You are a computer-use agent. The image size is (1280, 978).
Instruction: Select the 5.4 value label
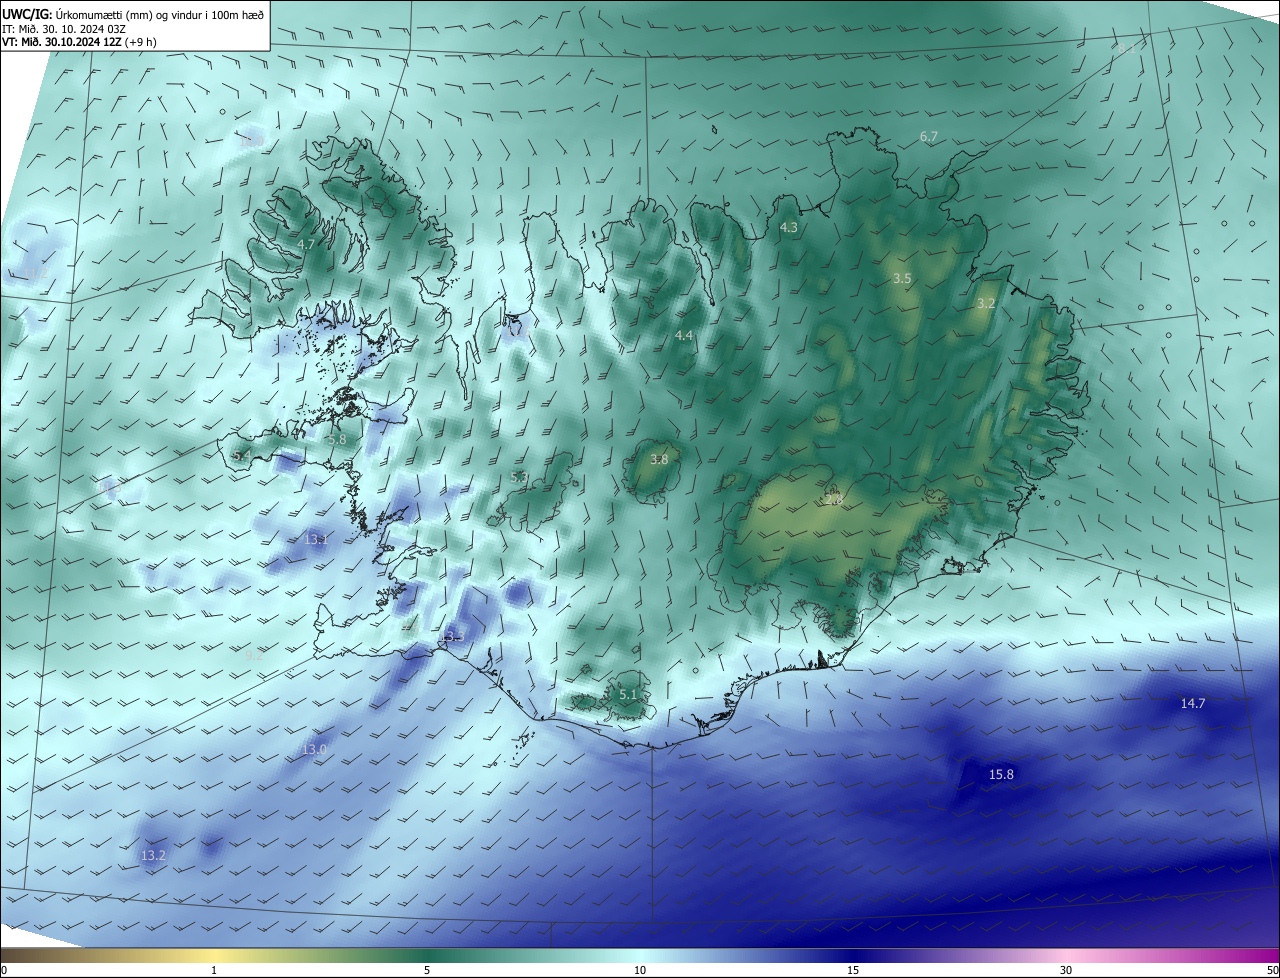pos(241,455)
